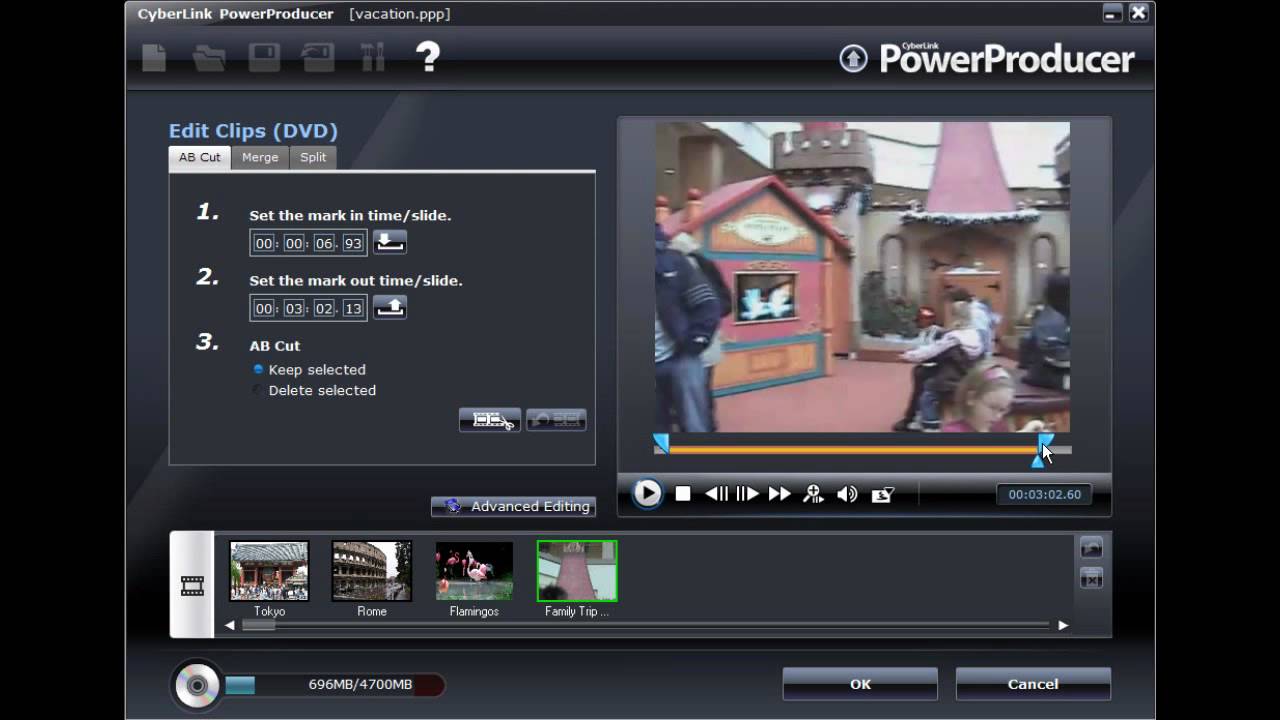
Task: Click the mark out handle on preview timeline
Action: 1046,442
